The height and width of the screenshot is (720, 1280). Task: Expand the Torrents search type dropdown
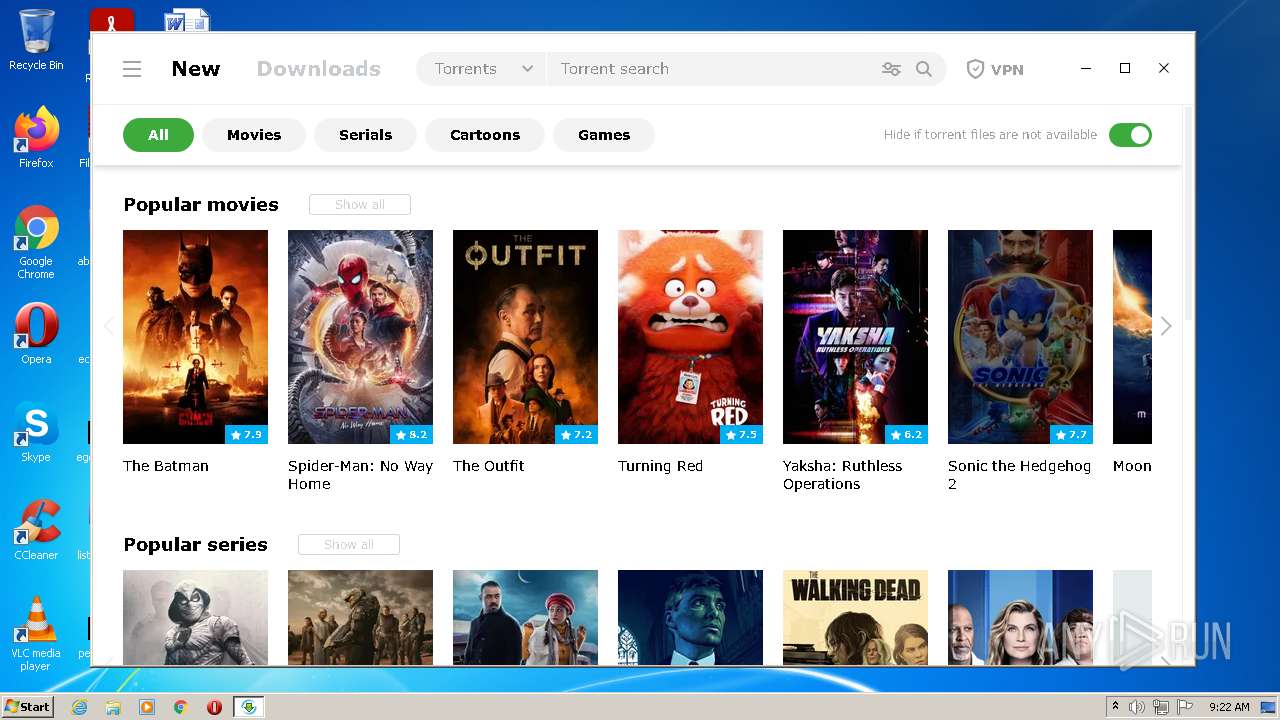482,69
